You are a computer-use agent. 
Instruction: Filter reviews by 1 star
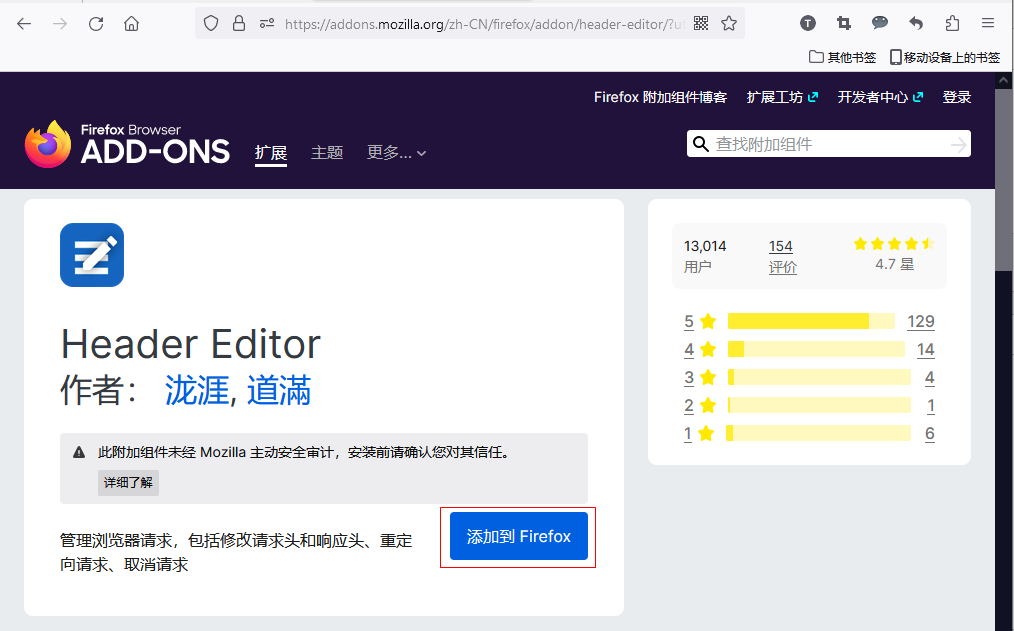pyautogui.click(x=700, y=433)
